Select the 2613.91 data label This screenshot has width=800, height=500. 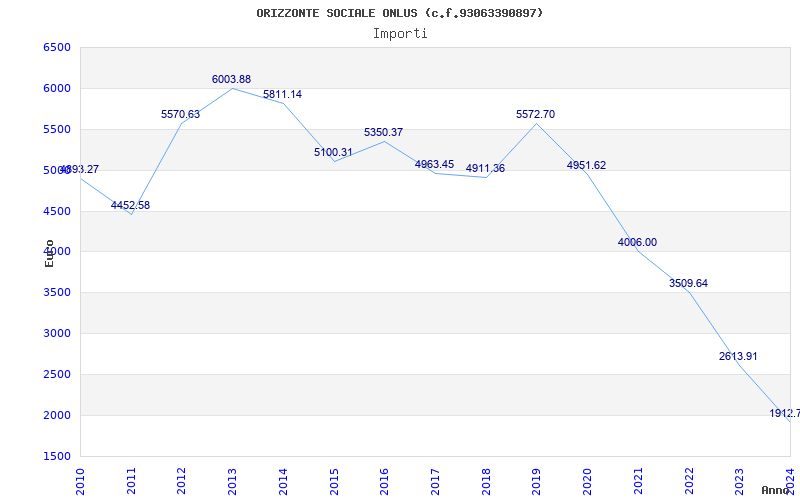(738, 357)
